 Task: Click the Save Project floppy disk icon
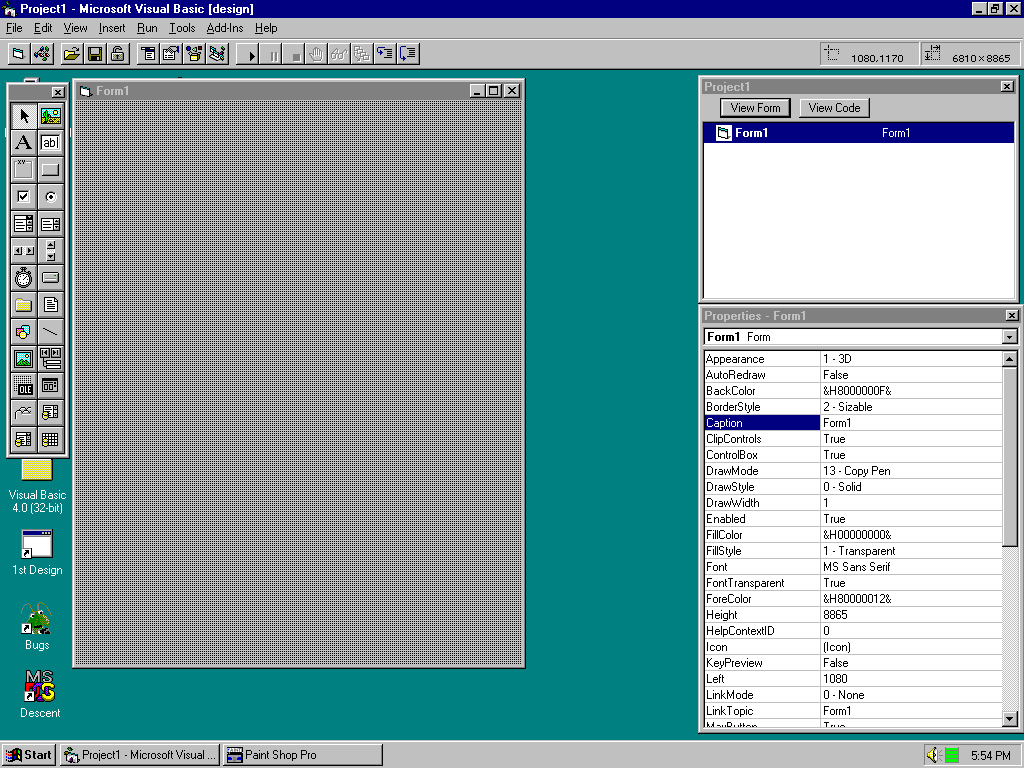click(x=95, y=54)
